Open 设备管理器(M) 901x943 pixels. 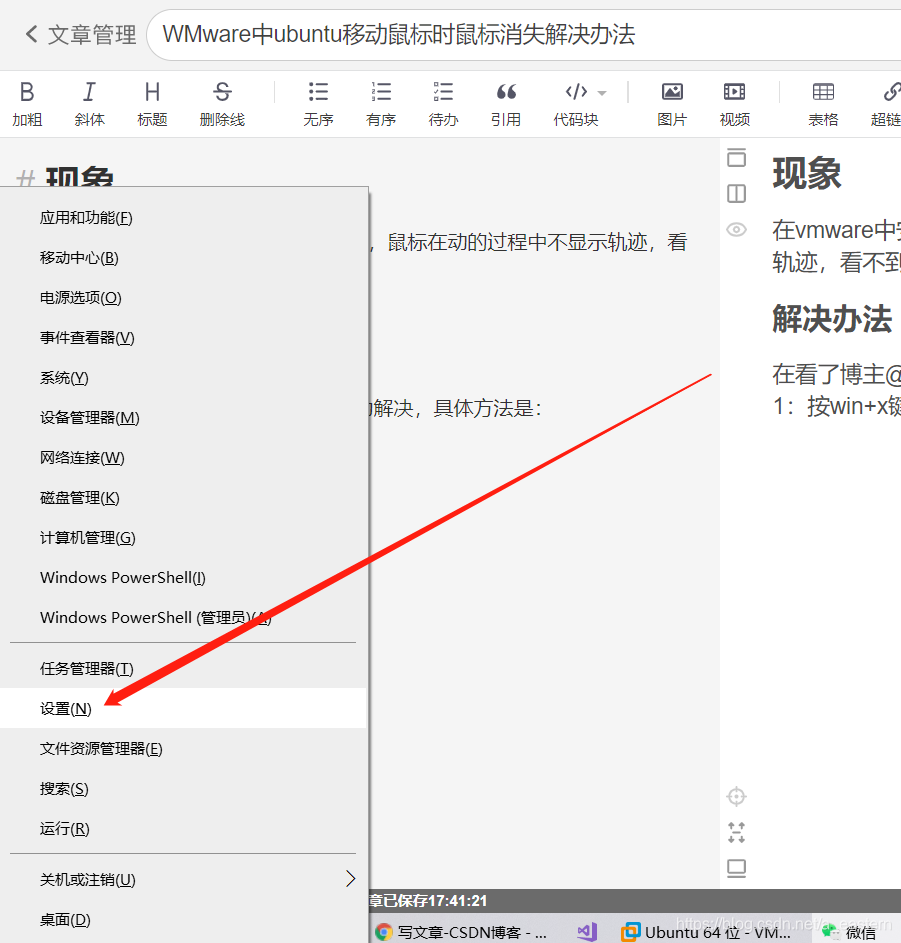(x=183, y=418)
